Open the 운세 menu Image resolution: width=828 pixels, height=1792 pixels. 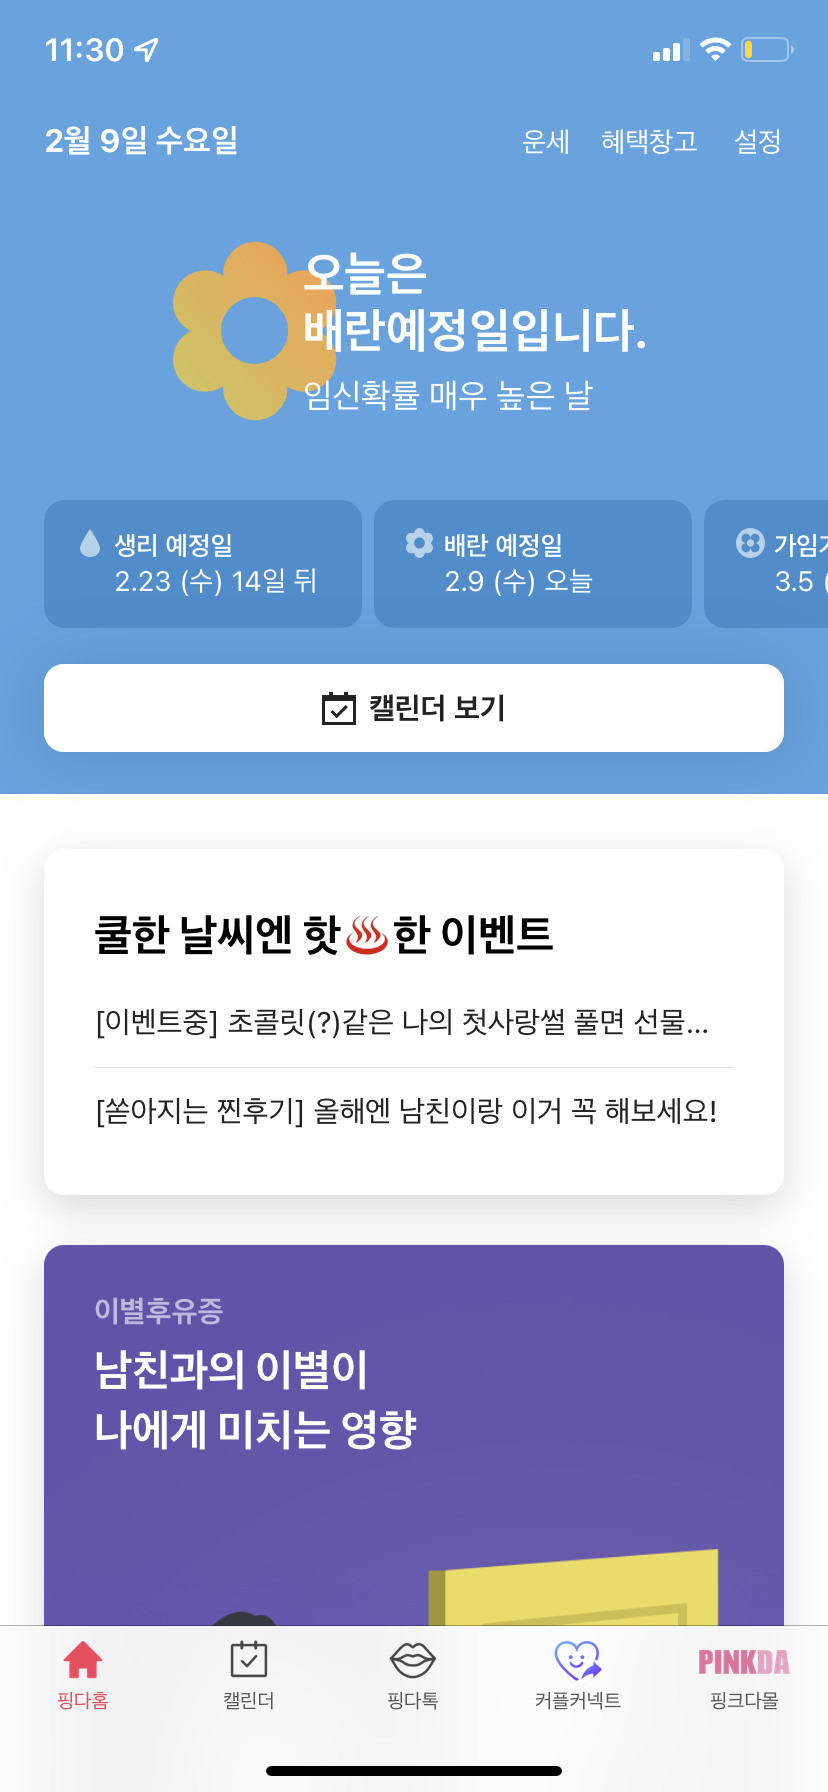[x=545, y=142]
